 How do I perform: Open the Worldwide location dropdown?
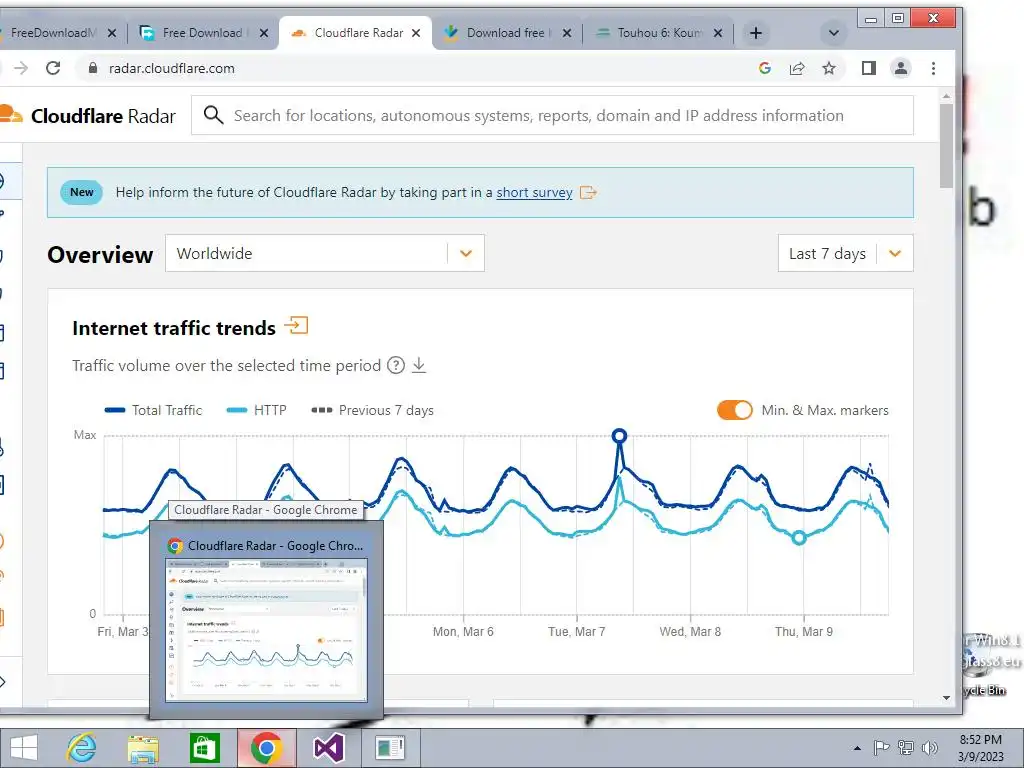[x=325, y=253]
